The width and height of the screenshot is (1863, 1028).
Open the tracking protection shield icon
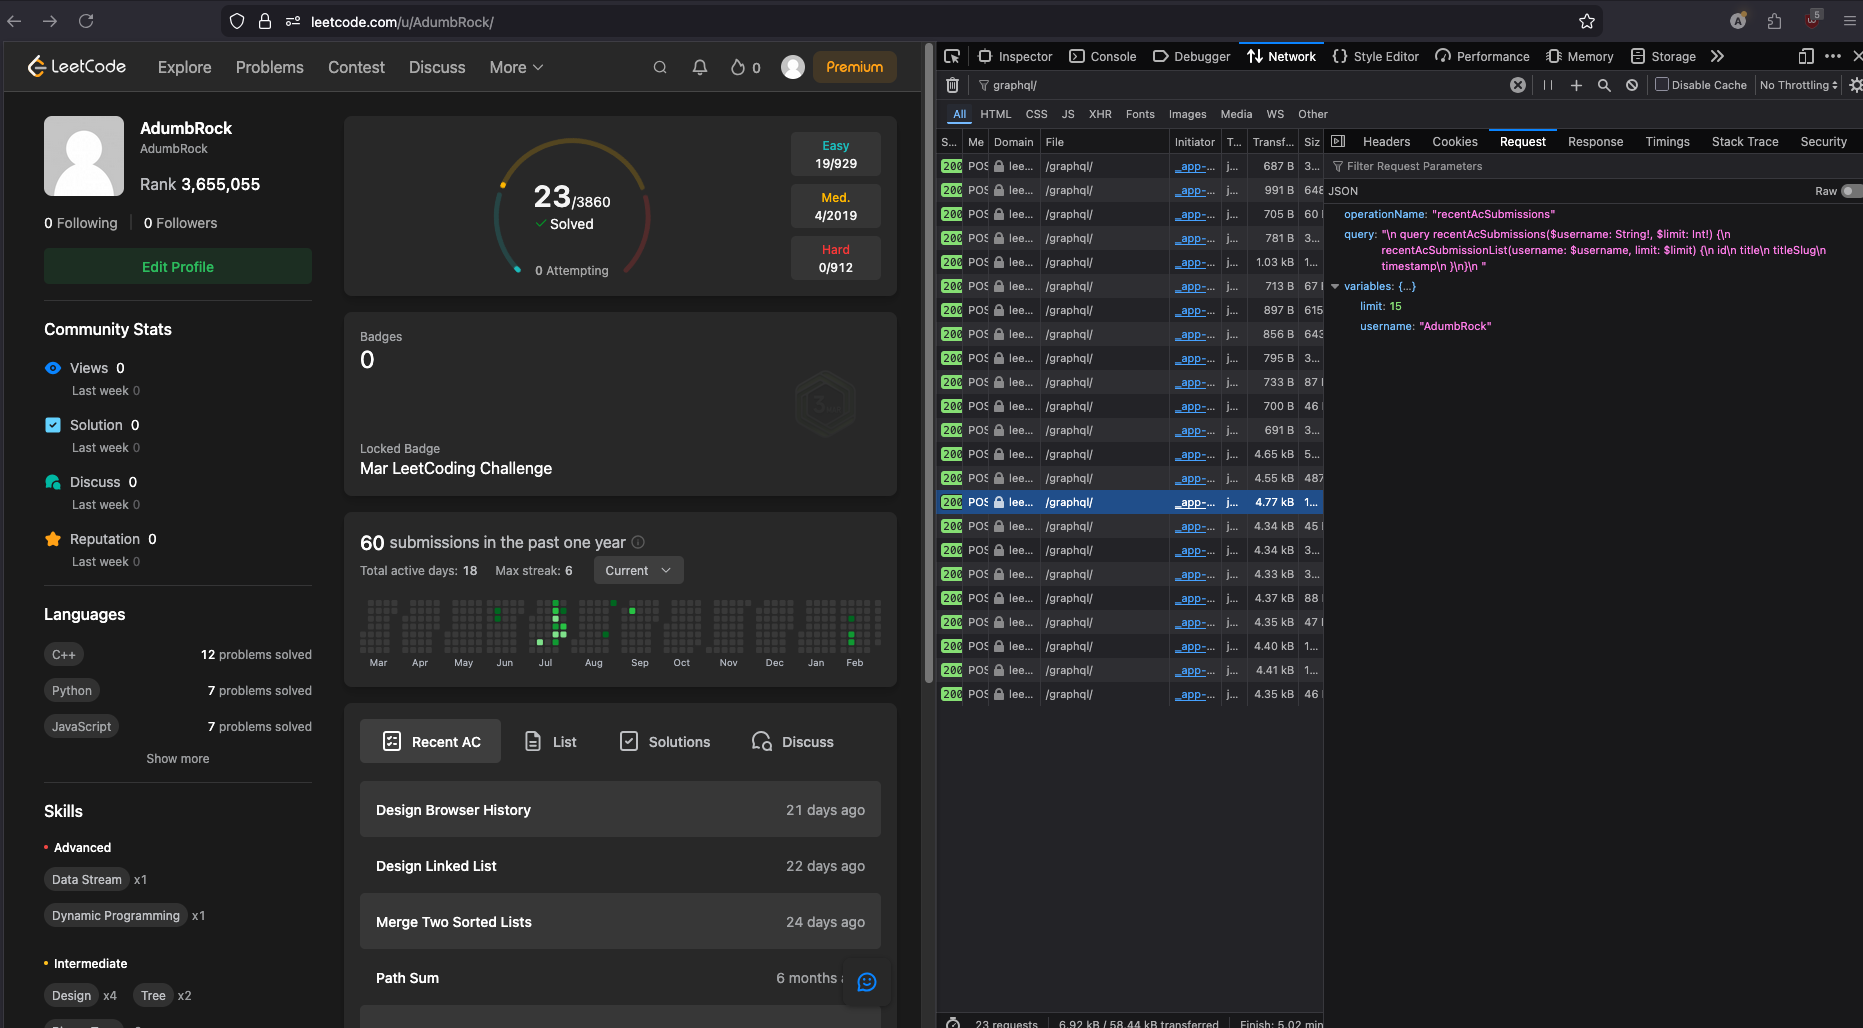(237, 21)
